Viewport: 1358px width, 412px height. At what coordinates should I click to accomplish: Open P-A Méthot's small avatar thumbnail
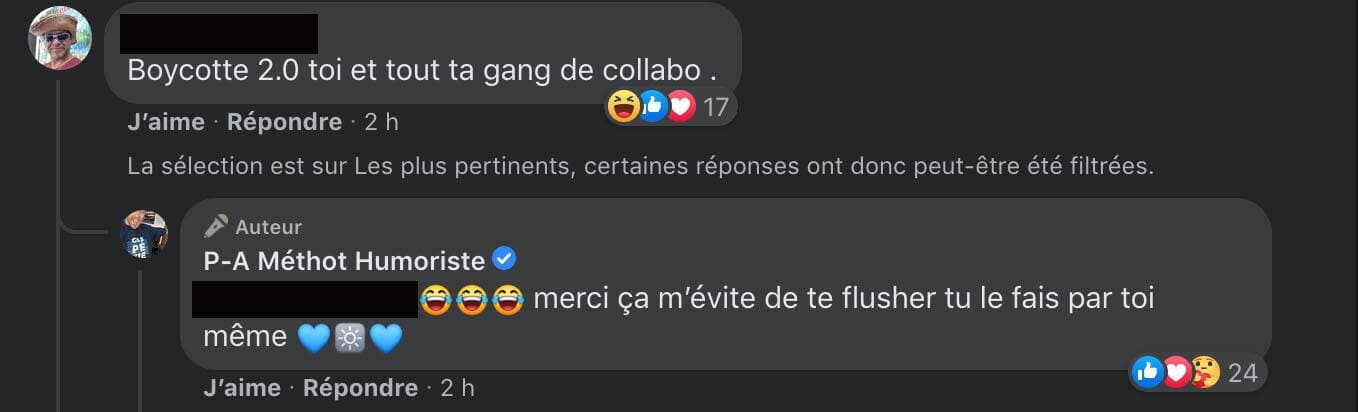144,234
